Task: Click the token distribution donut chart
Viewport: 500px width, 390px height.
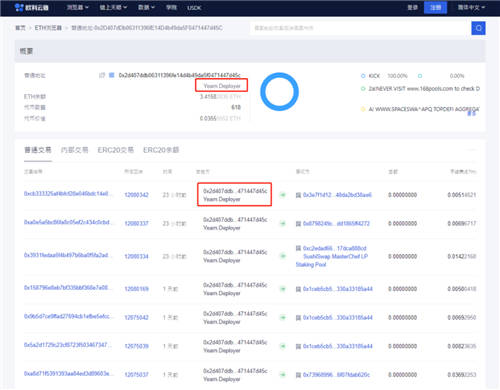Action: pyautogui.click(x=279, y=92)
